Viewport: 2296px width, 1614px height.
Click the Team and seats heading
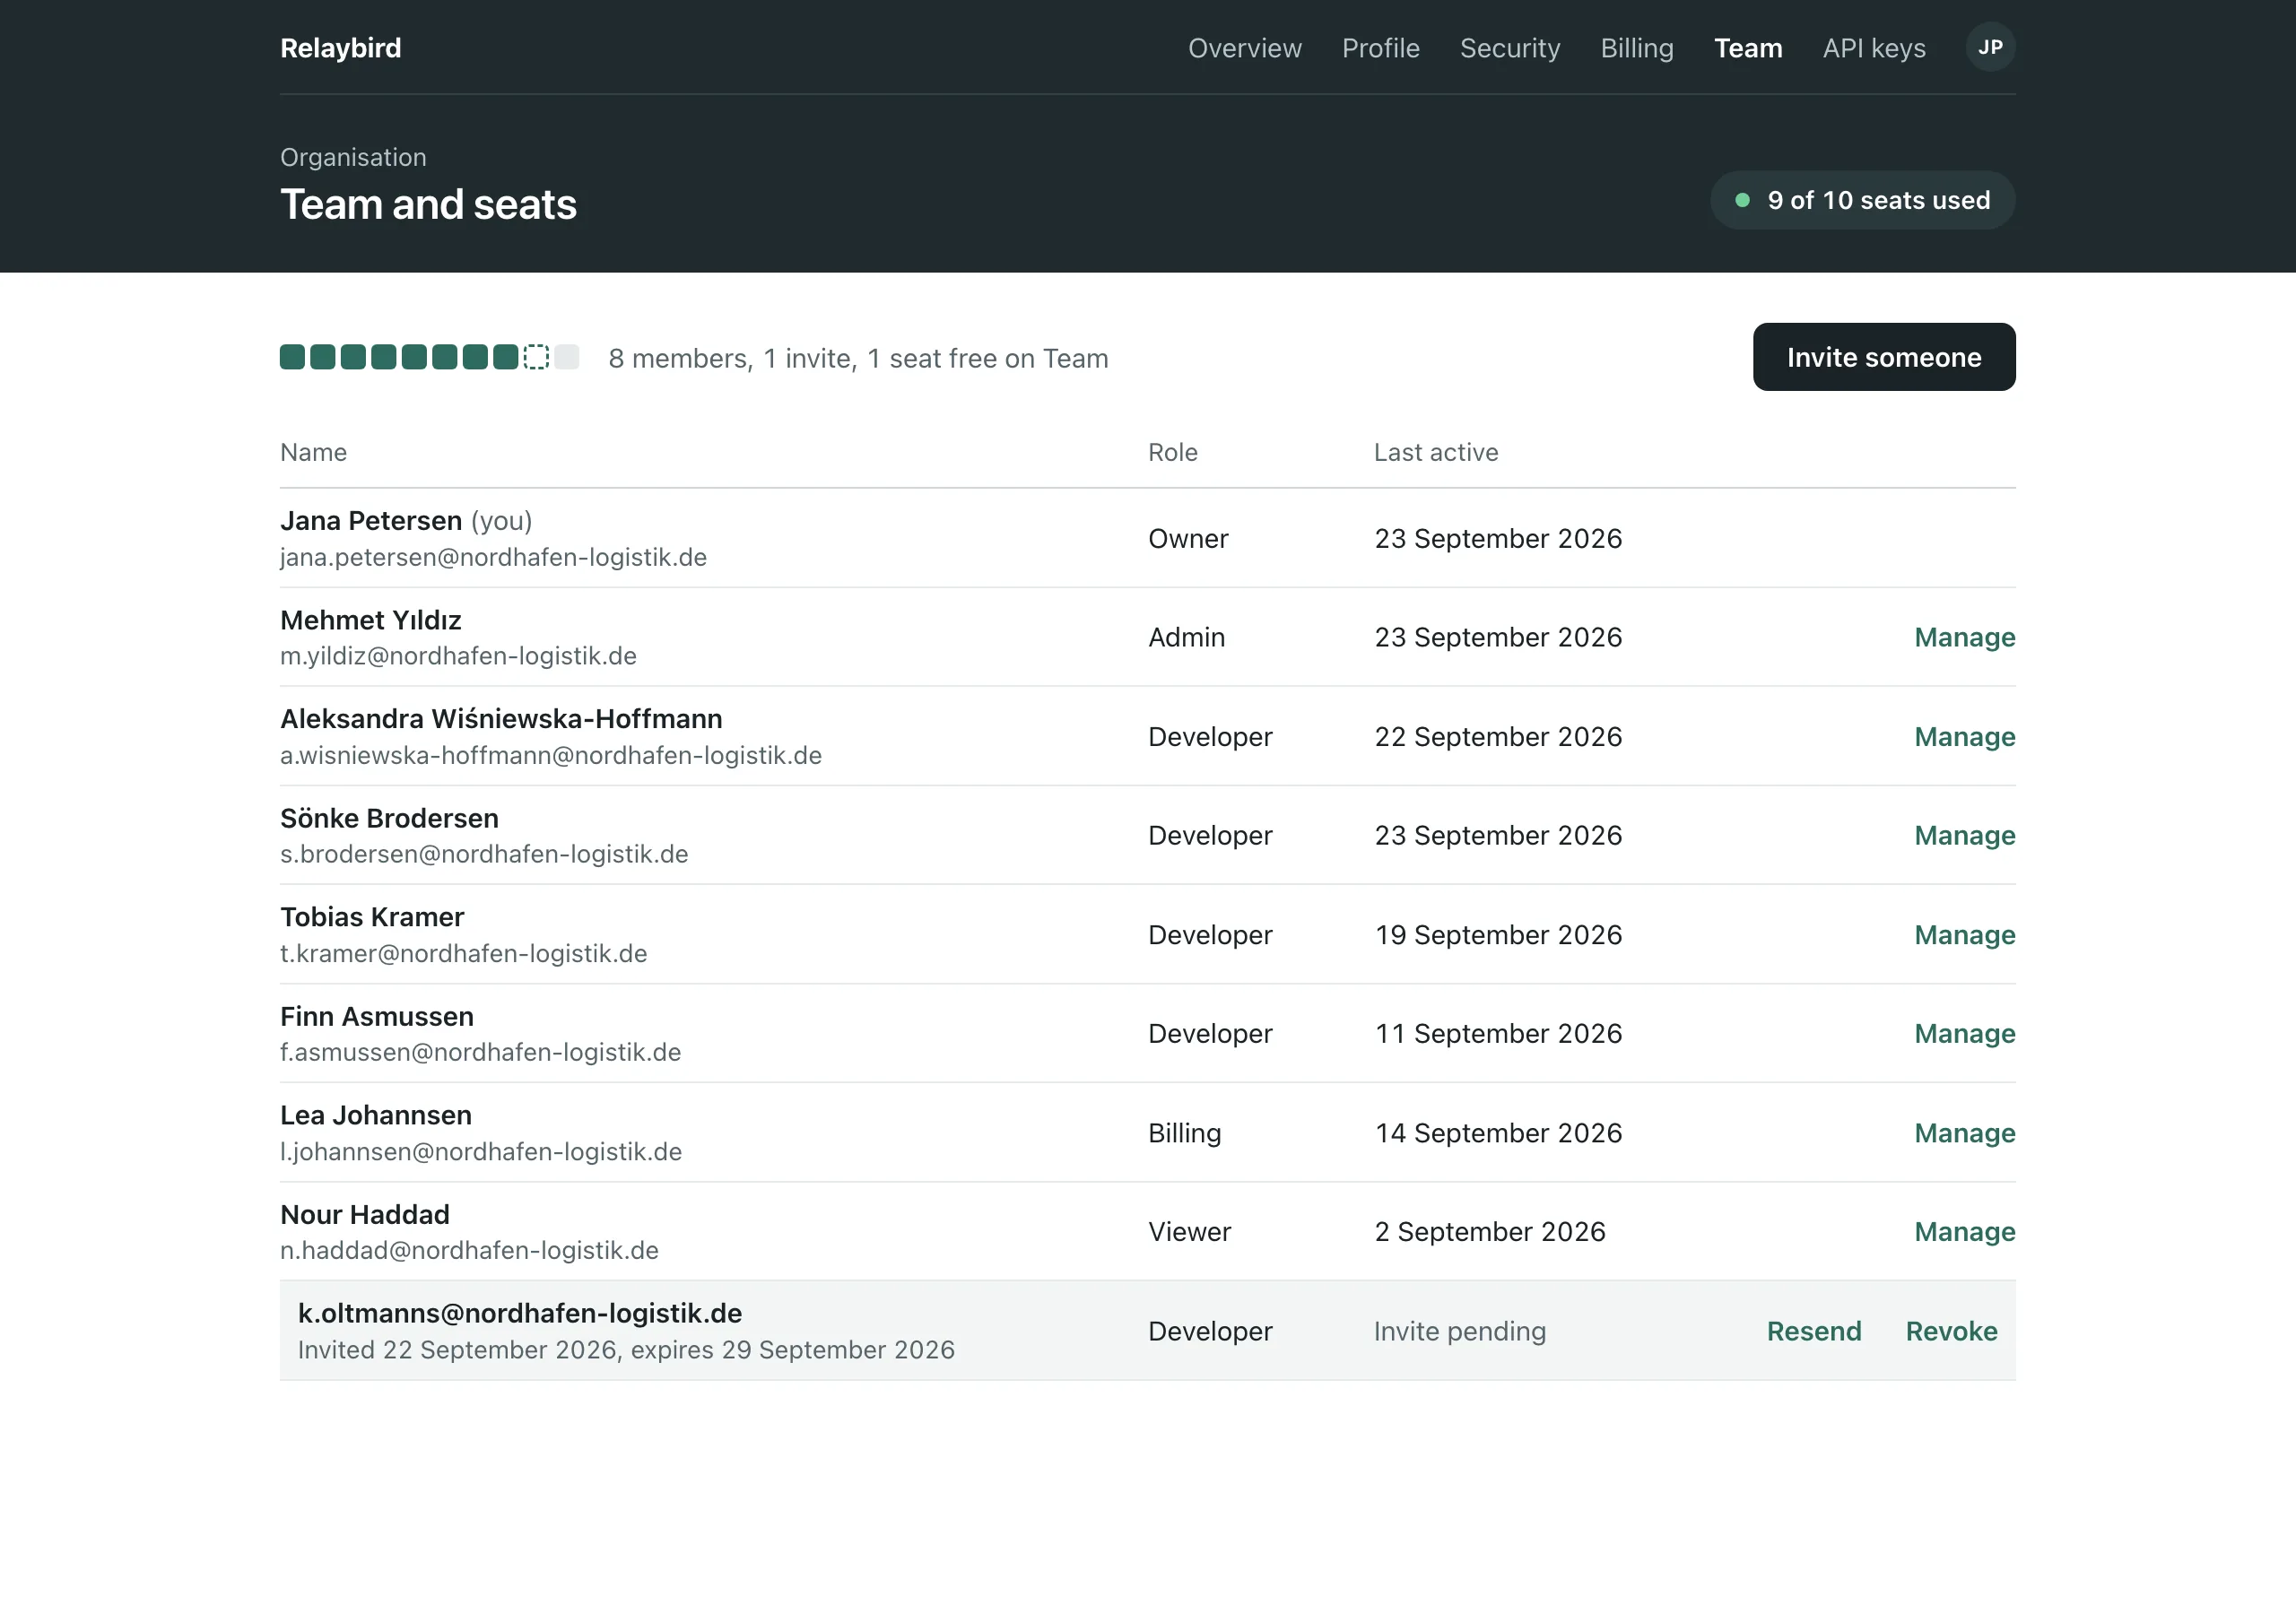[x=428, y=204]
